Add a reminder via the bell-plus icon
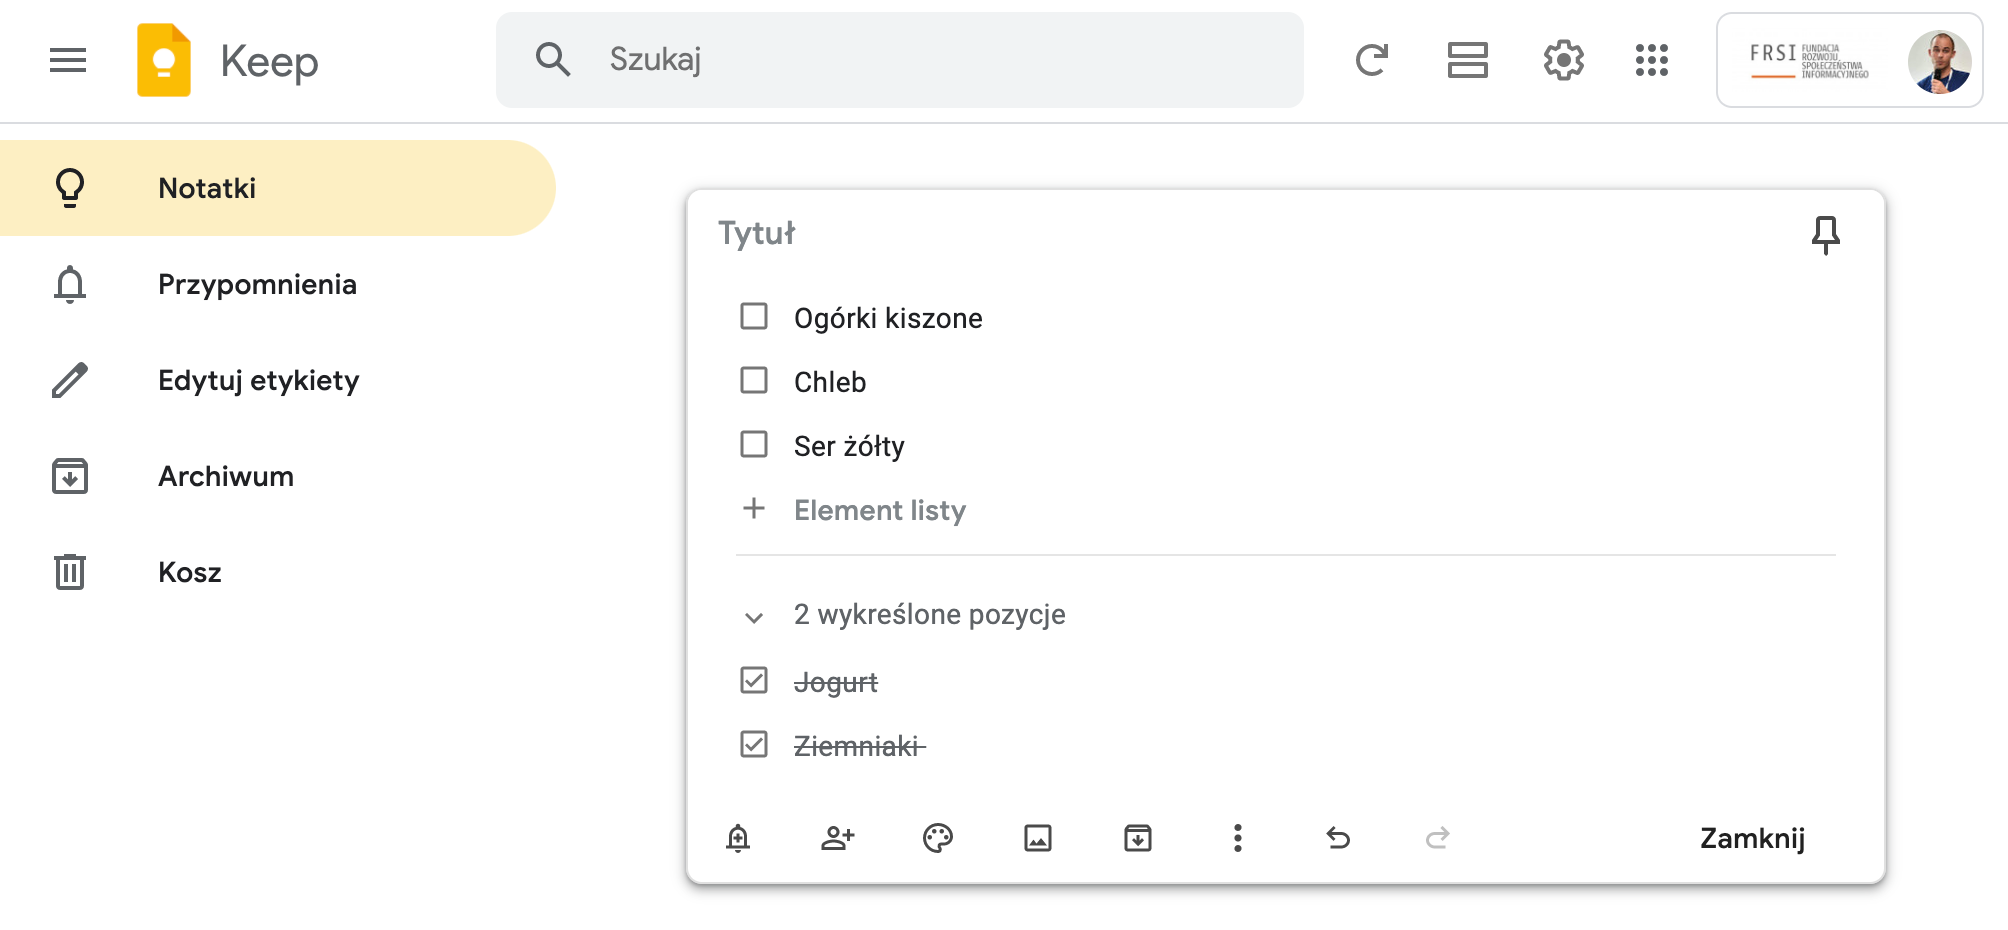This screenshot has height=930, width=2008. pyautogui.click(x=738, y=838)
